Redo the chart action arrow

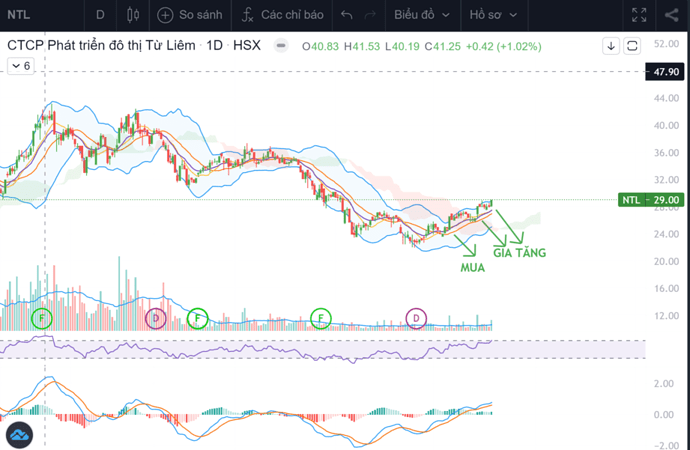click(x=371, y=15)
